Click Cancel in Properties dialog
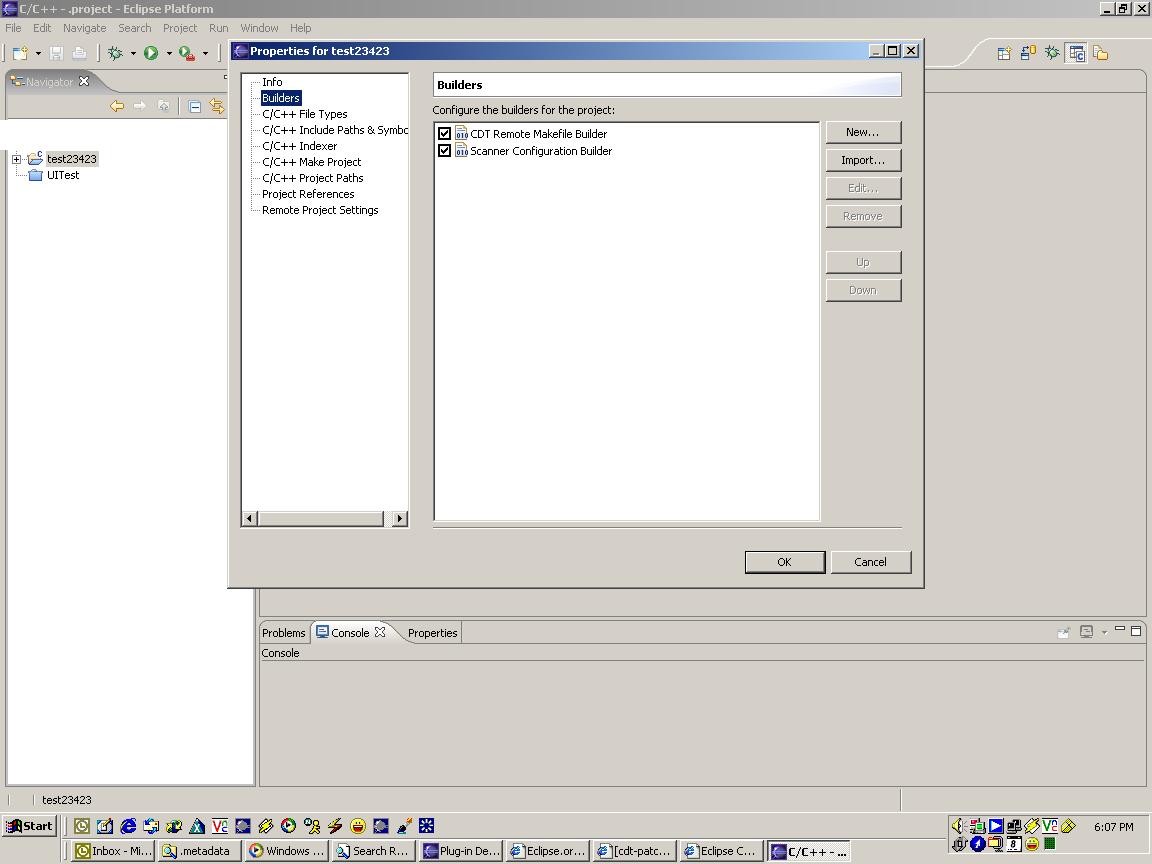Viewport: 1152px width, 864px height. [x=871, y=562]
